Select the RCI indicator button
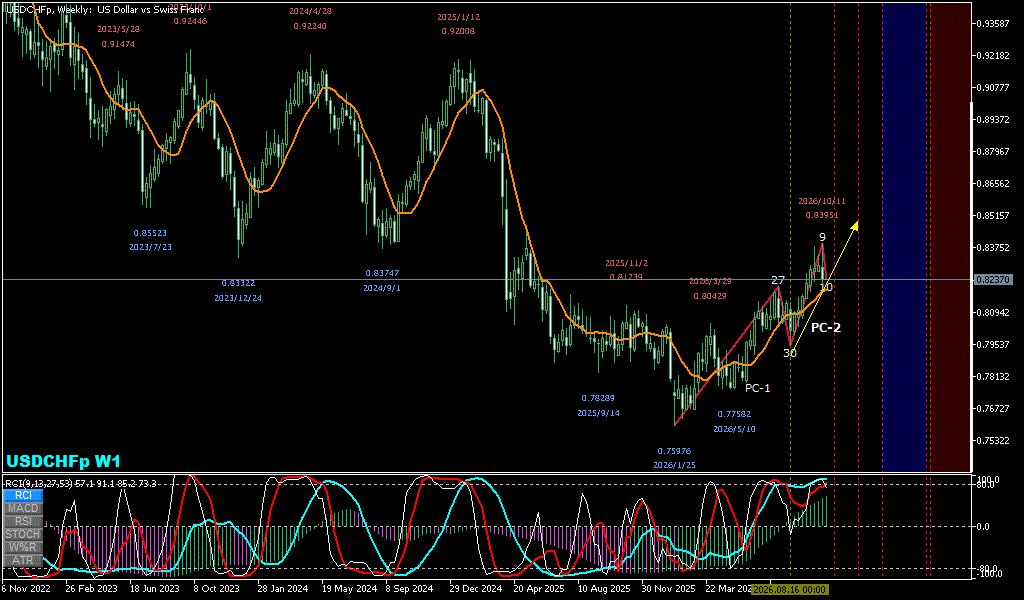 coord(23,495)
